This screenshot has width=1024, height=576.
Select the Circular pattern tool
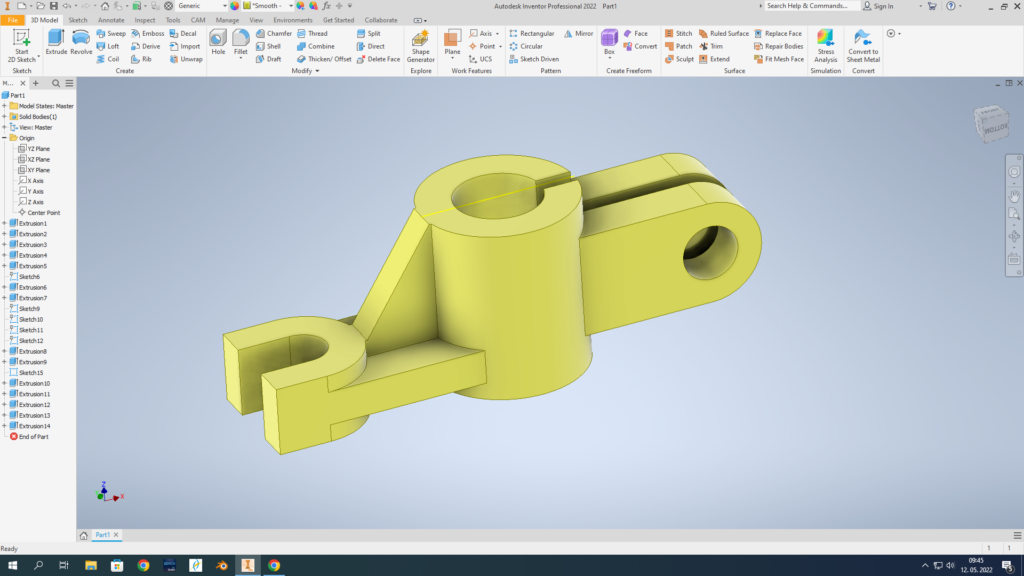(x=526, y=46)
